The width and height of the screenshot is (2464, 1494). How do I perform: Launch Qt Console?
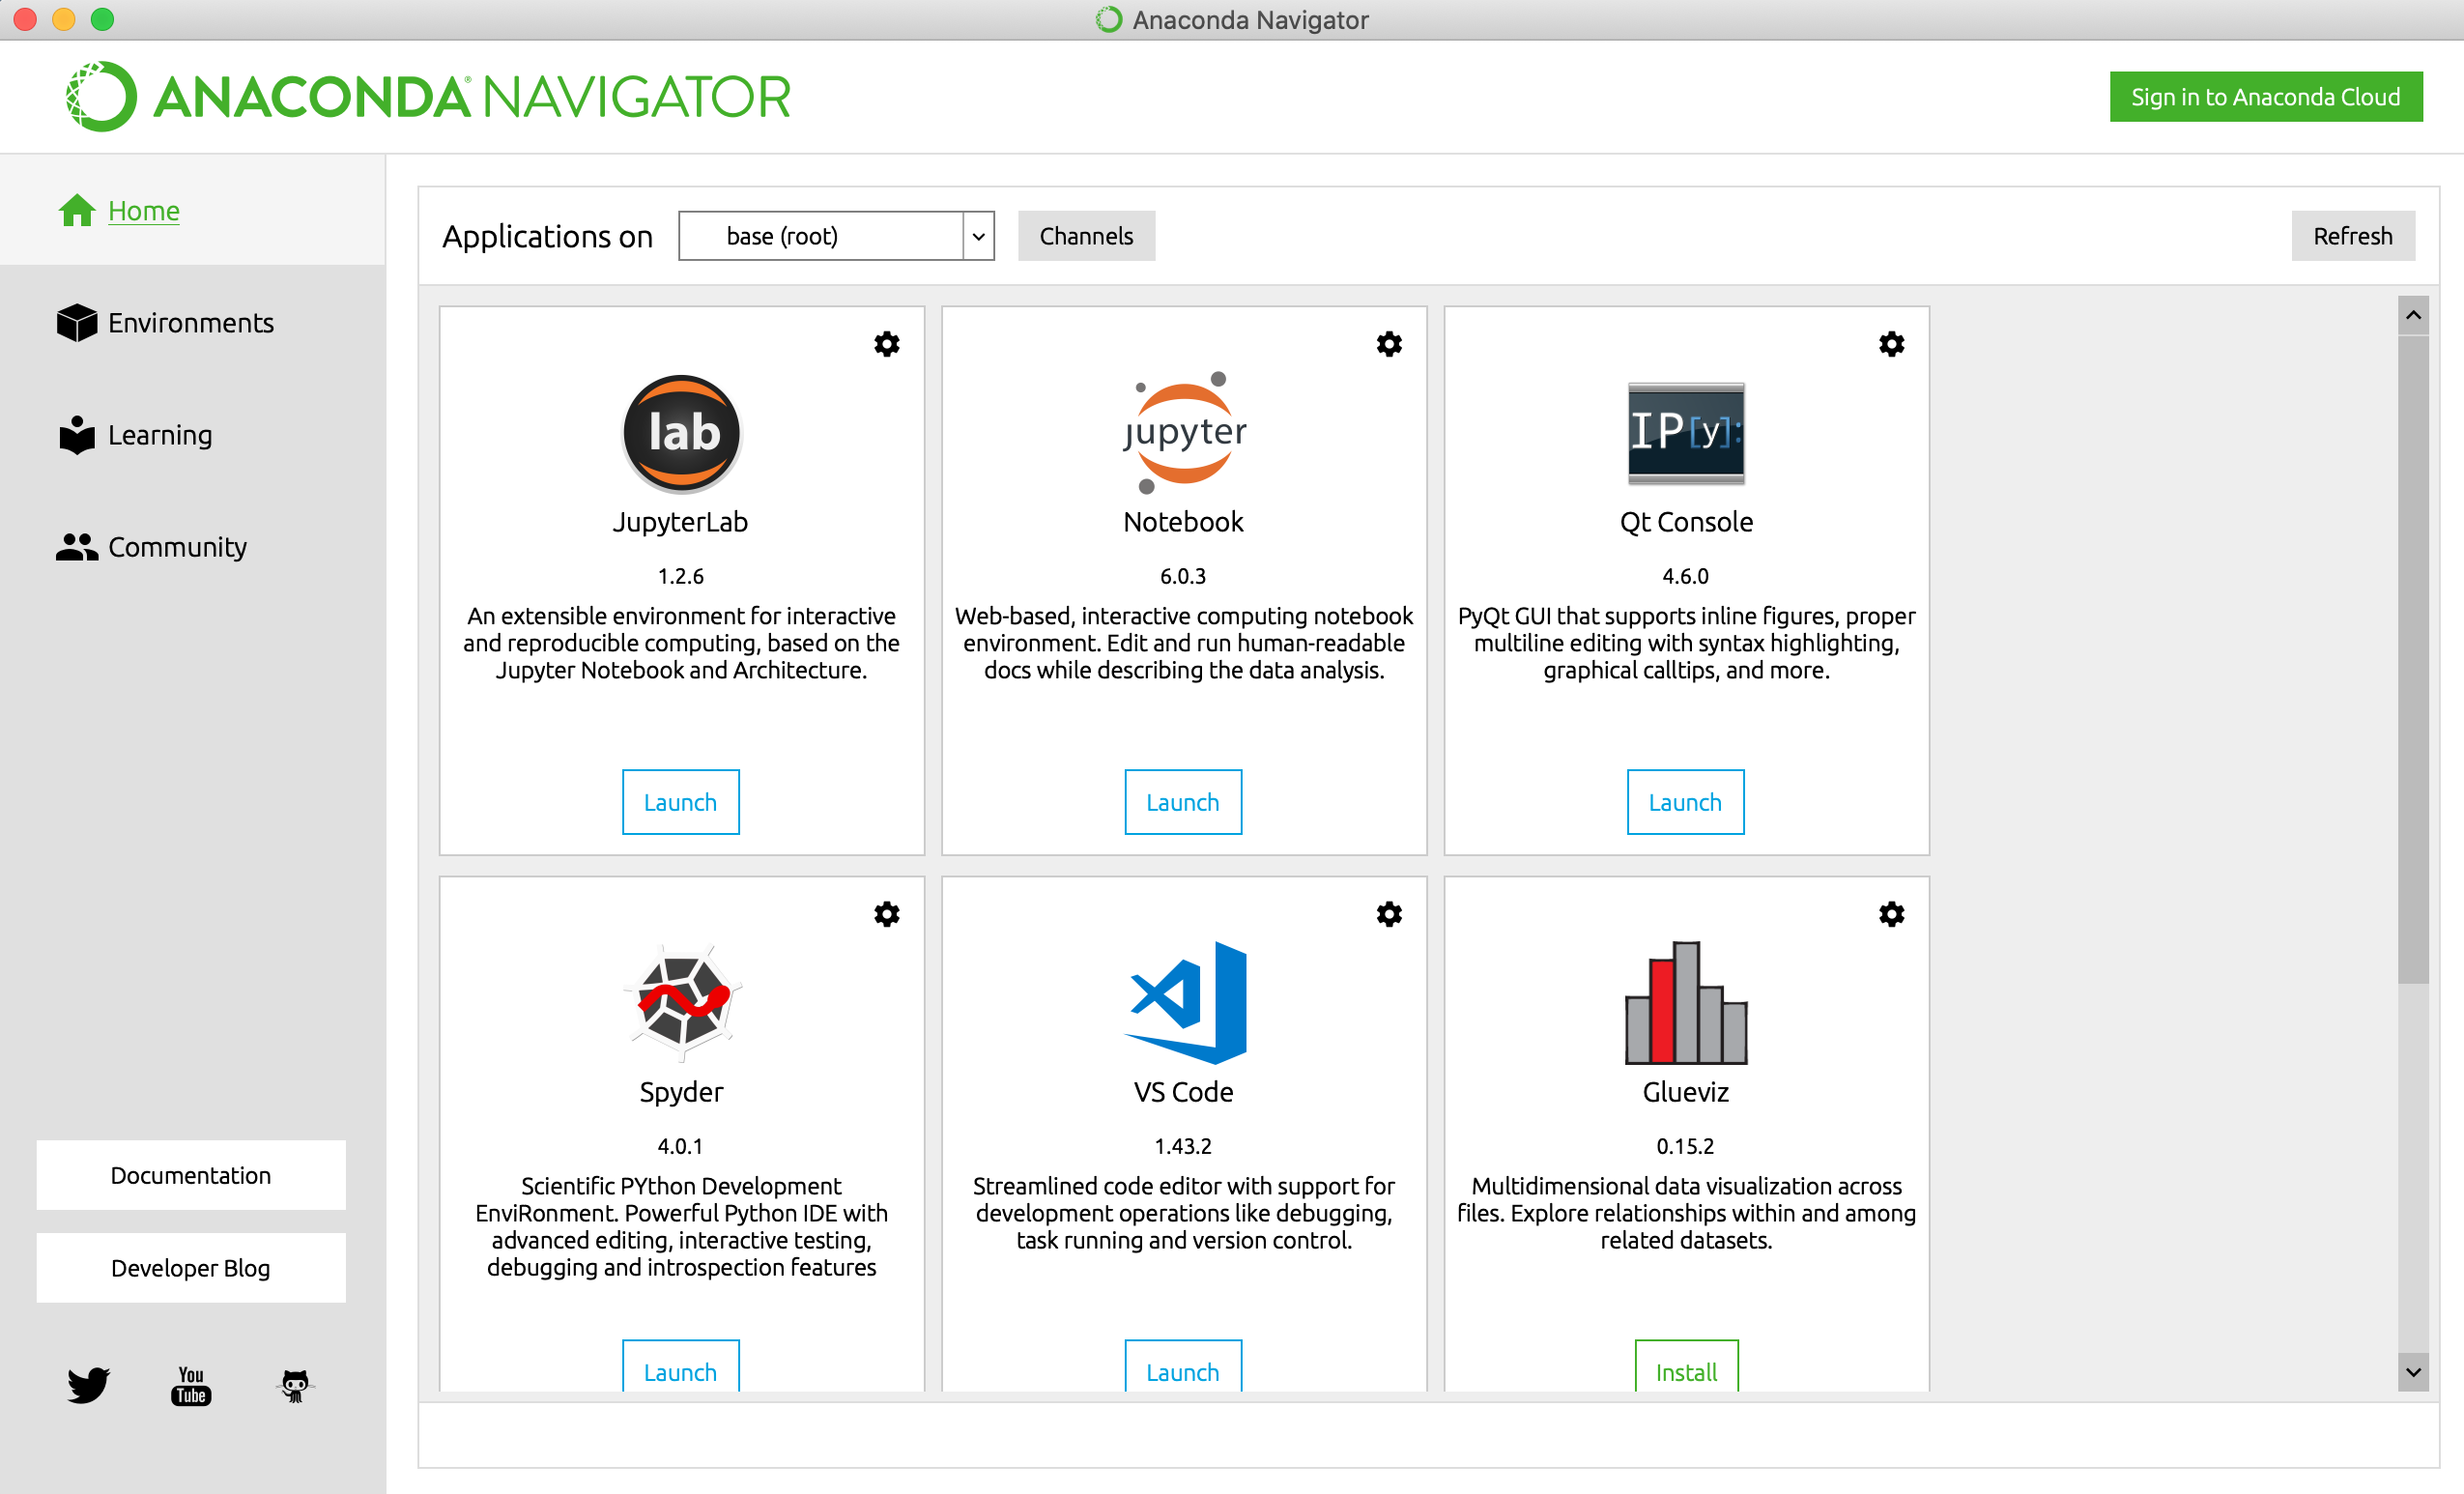[1685, 802]
